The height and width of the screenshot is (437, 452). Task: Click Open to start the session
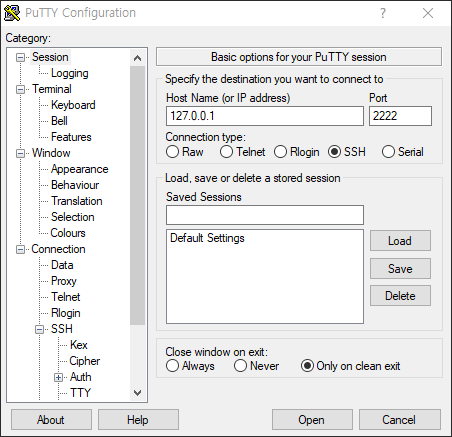[x=312, y=420]
